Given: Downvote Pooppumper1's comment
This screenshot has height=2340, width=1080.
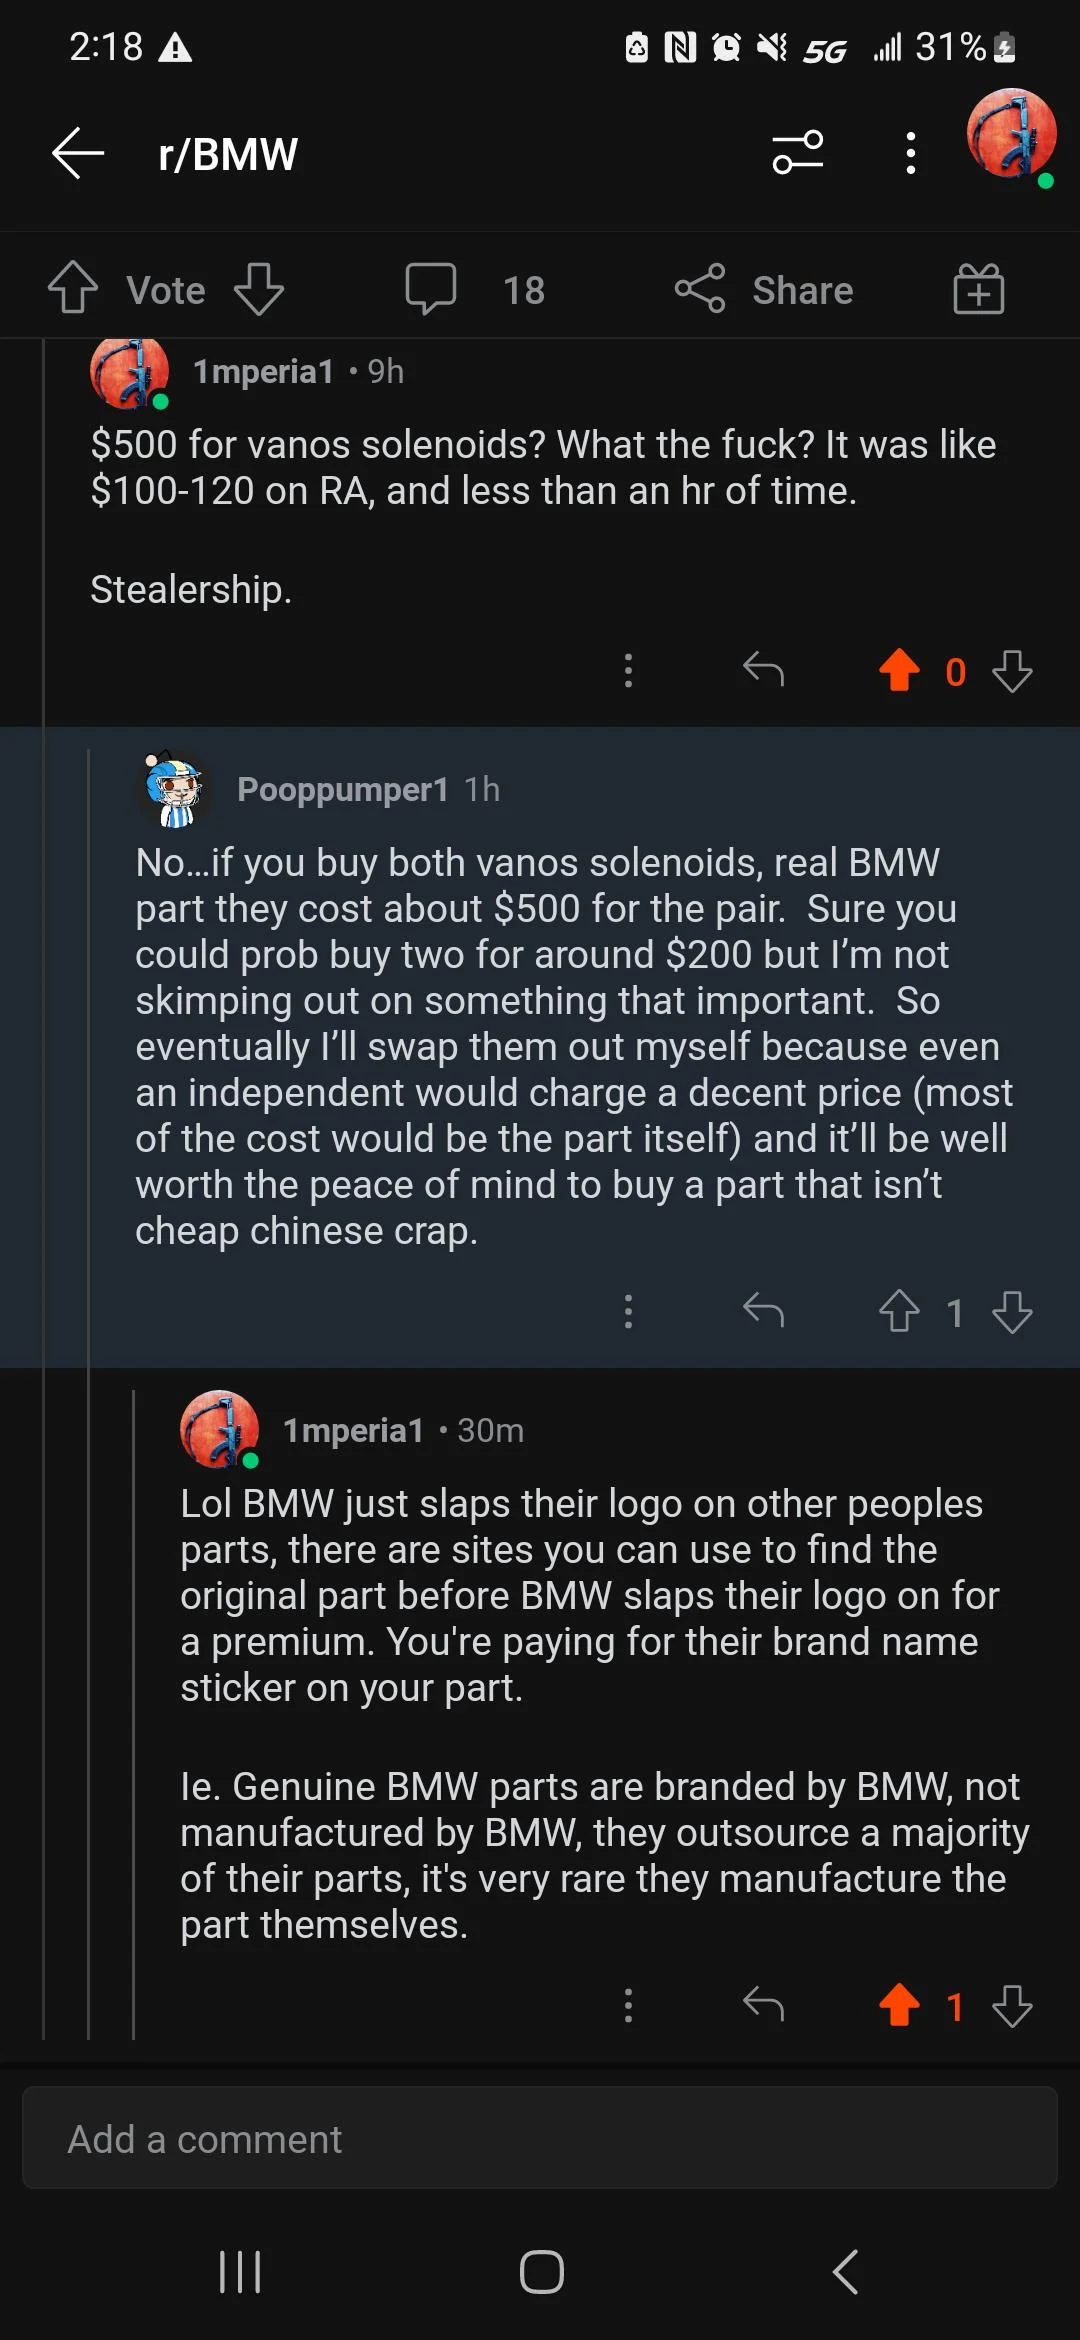Looking at the screenshot, I should (1012, 1312).
